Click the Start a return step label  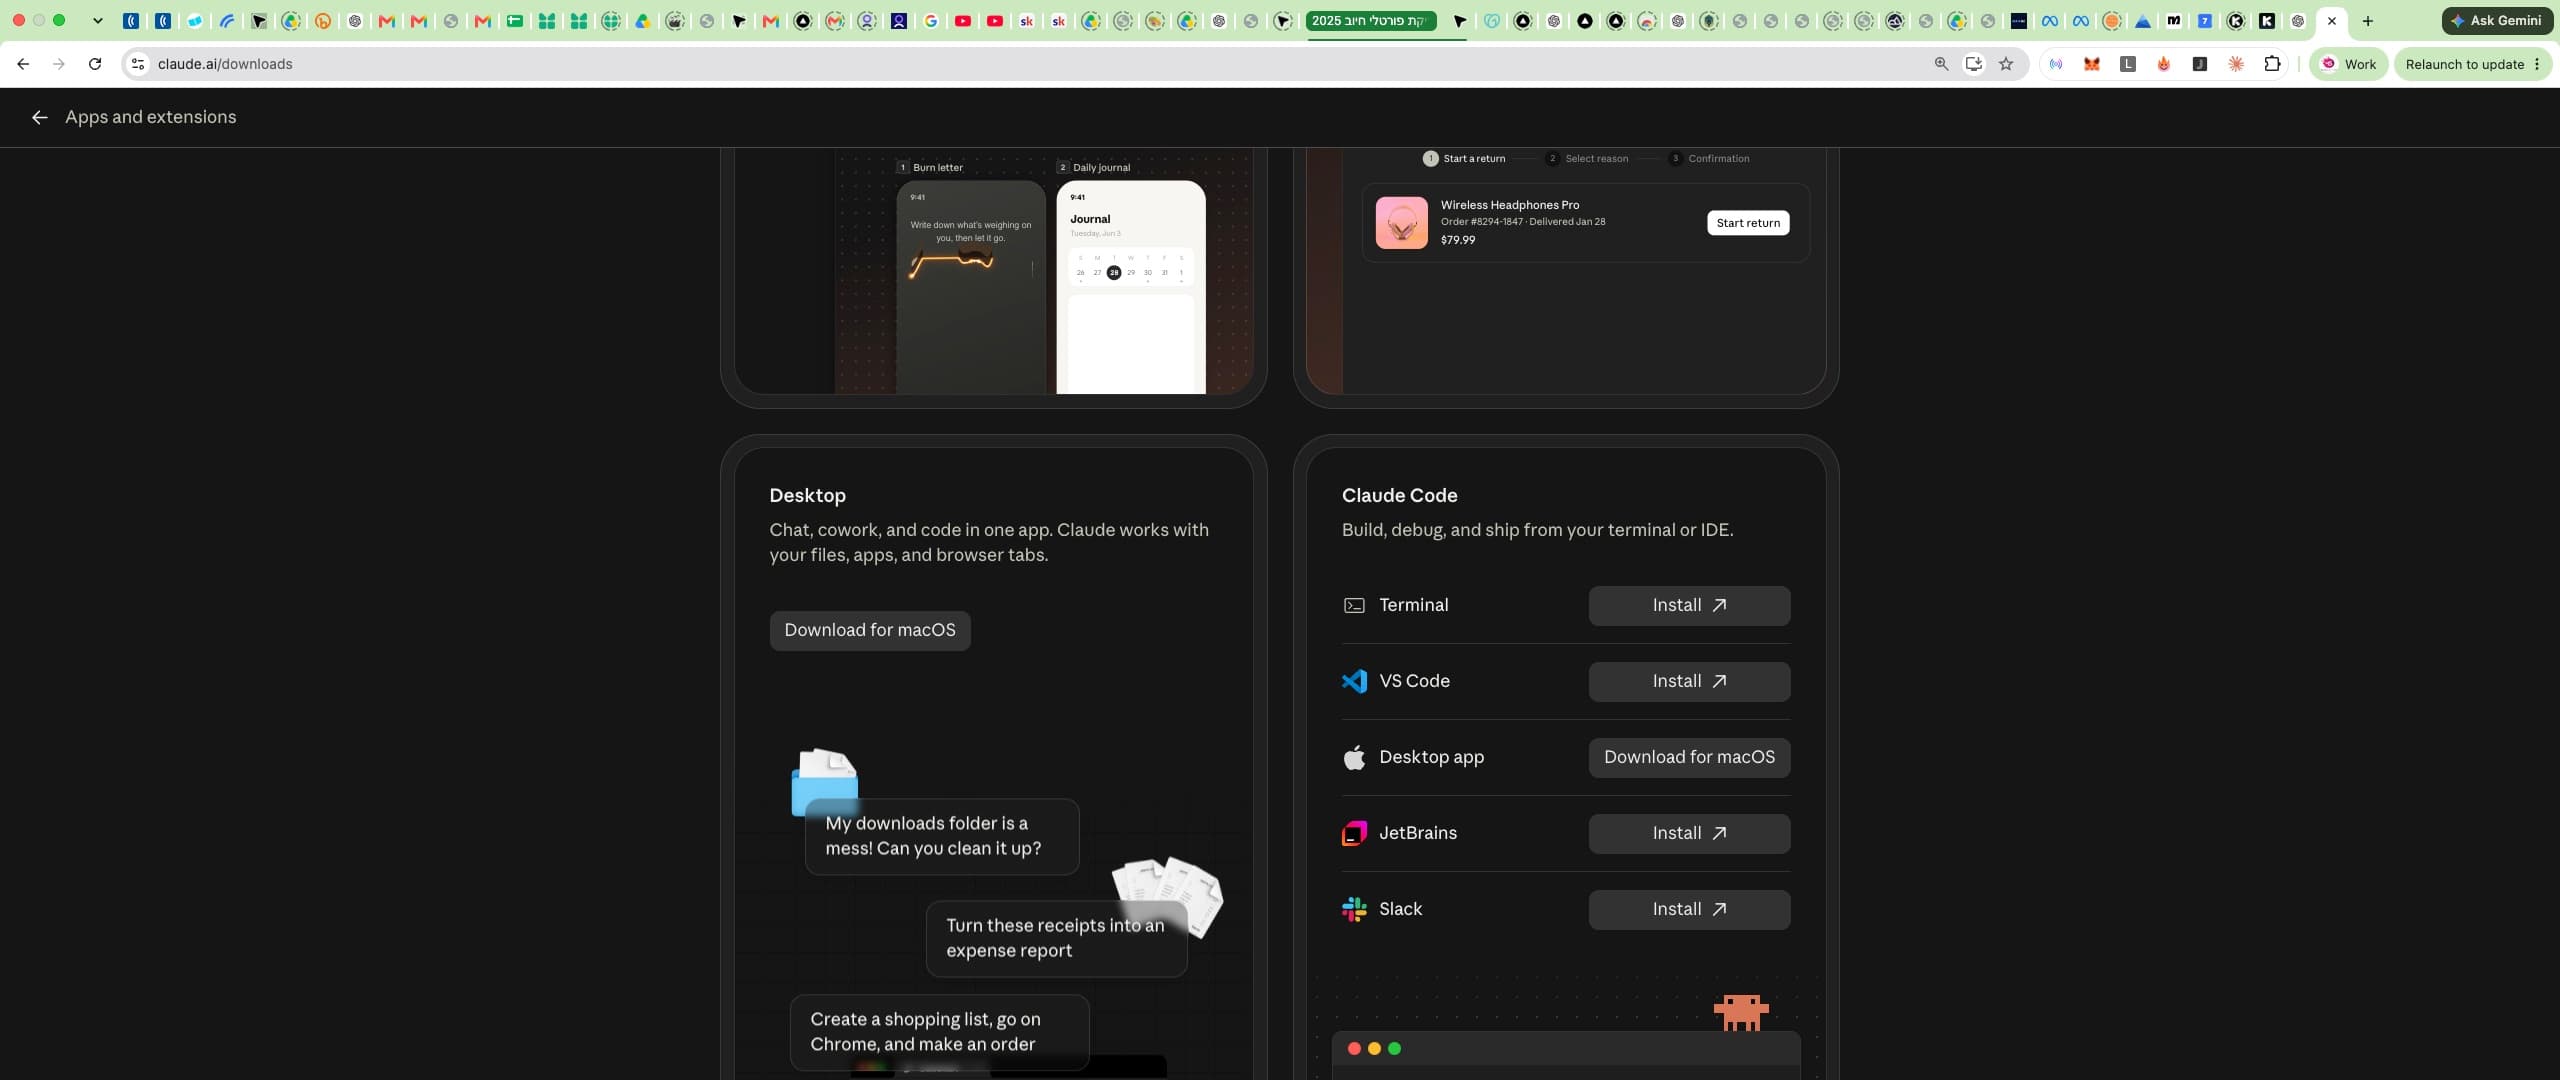click(1473, 158)
